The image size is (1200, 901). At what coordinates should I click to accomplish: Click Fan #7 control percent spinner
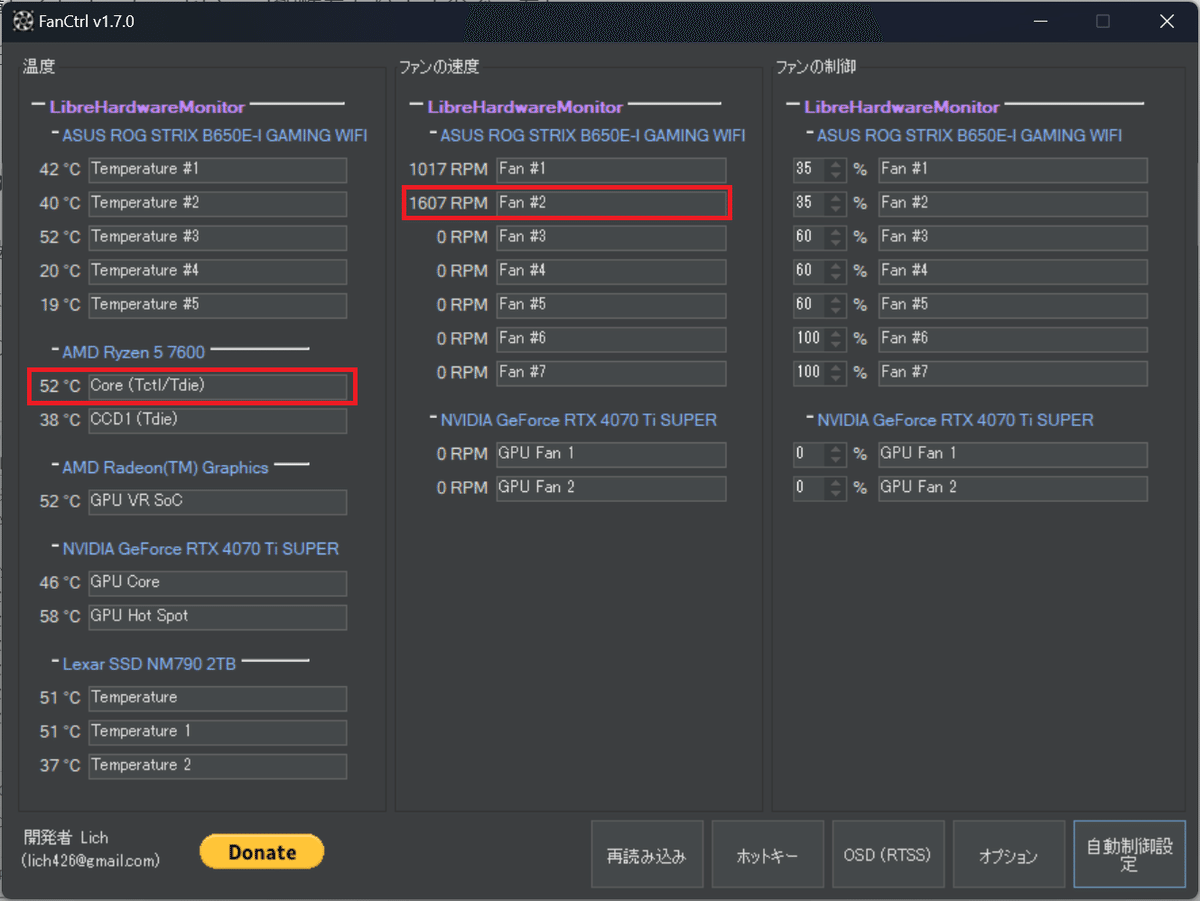tap(820, 374)
